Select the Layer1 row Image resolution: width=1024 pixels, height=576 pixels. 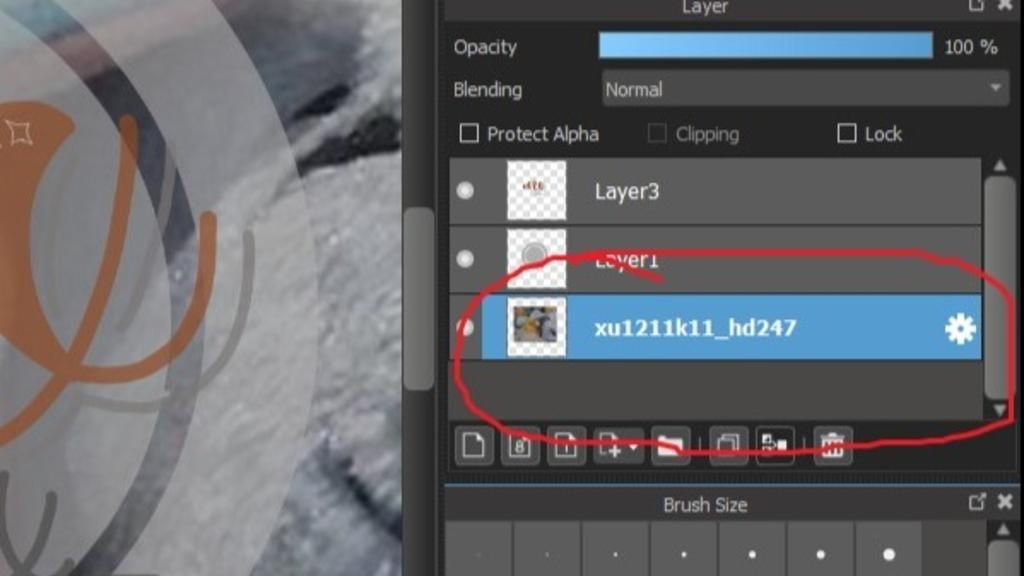point(715,259)
